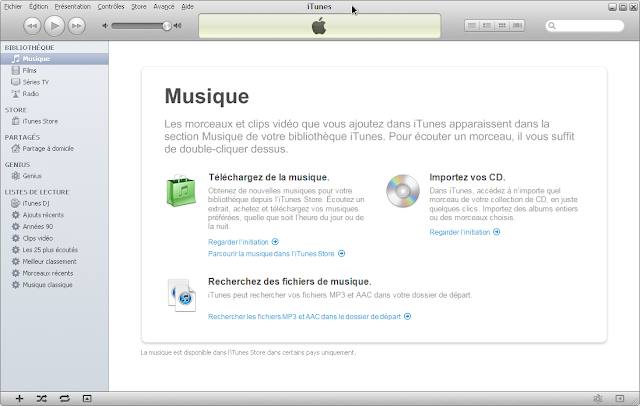Open iTunes Store from the sidebar
The width and height of the screenshot is (640, 406).
pyautogui.click(x=54, y=121)
